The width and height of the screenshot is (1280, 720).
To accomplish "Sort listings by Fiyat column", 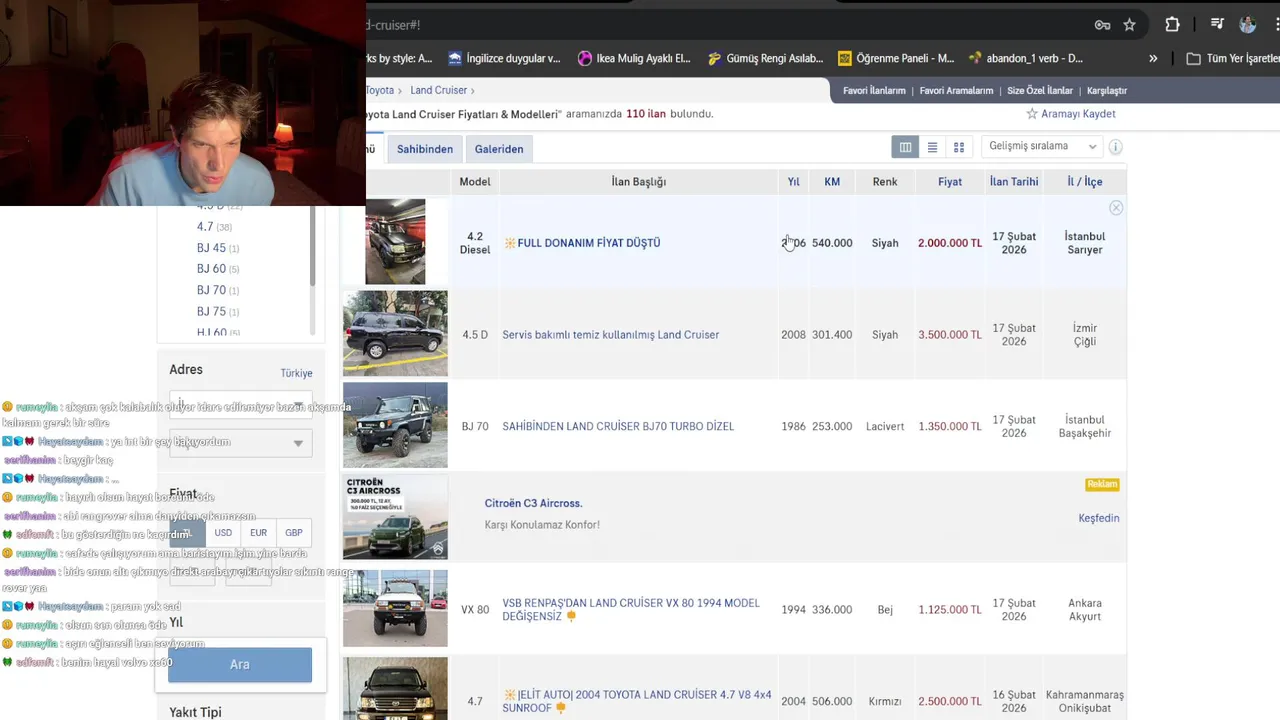I will point(950,182).
